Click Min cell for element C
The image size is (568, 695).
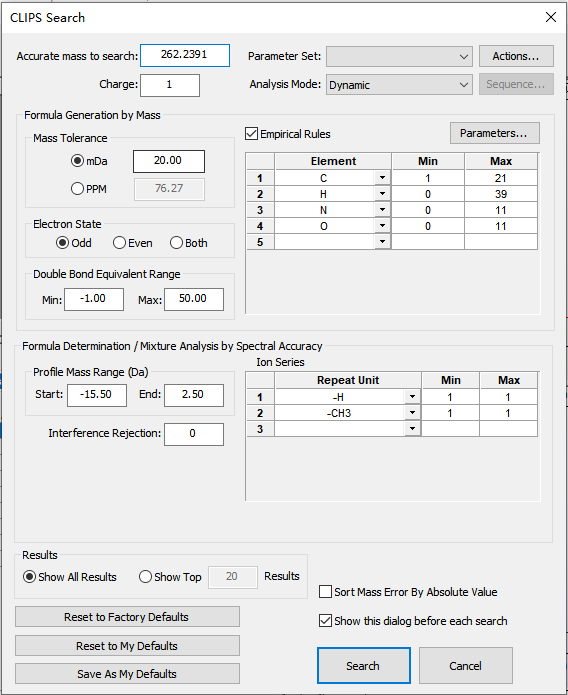(x=428, y=178)
